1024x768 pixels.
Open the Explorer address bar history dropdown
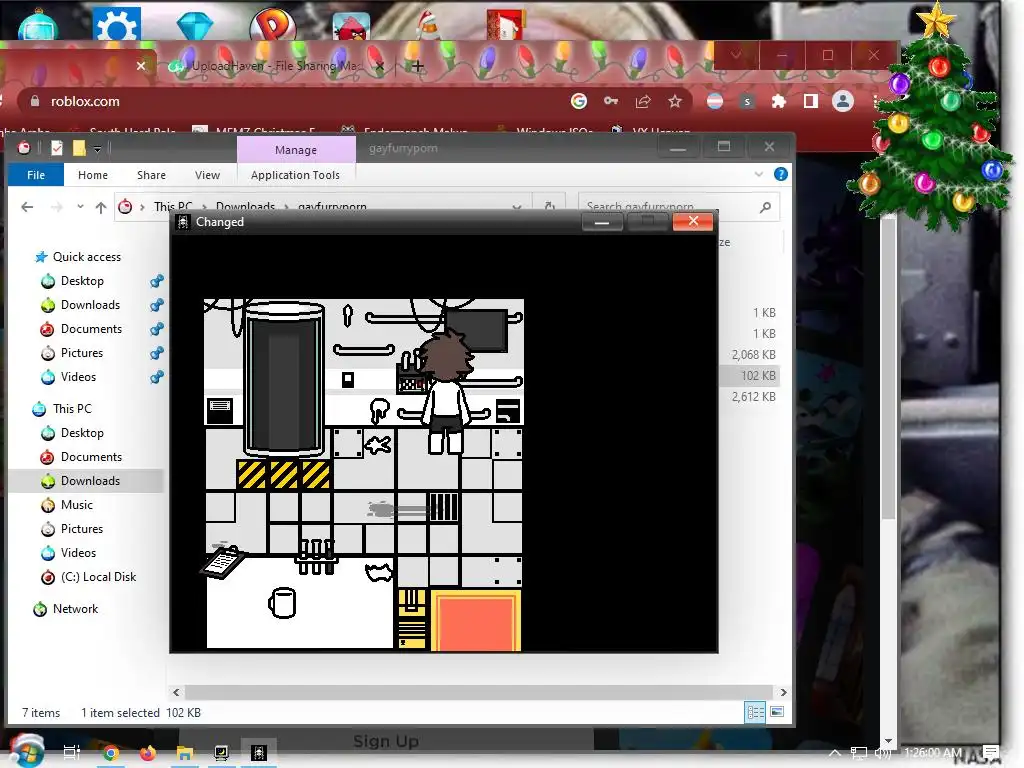517,207
